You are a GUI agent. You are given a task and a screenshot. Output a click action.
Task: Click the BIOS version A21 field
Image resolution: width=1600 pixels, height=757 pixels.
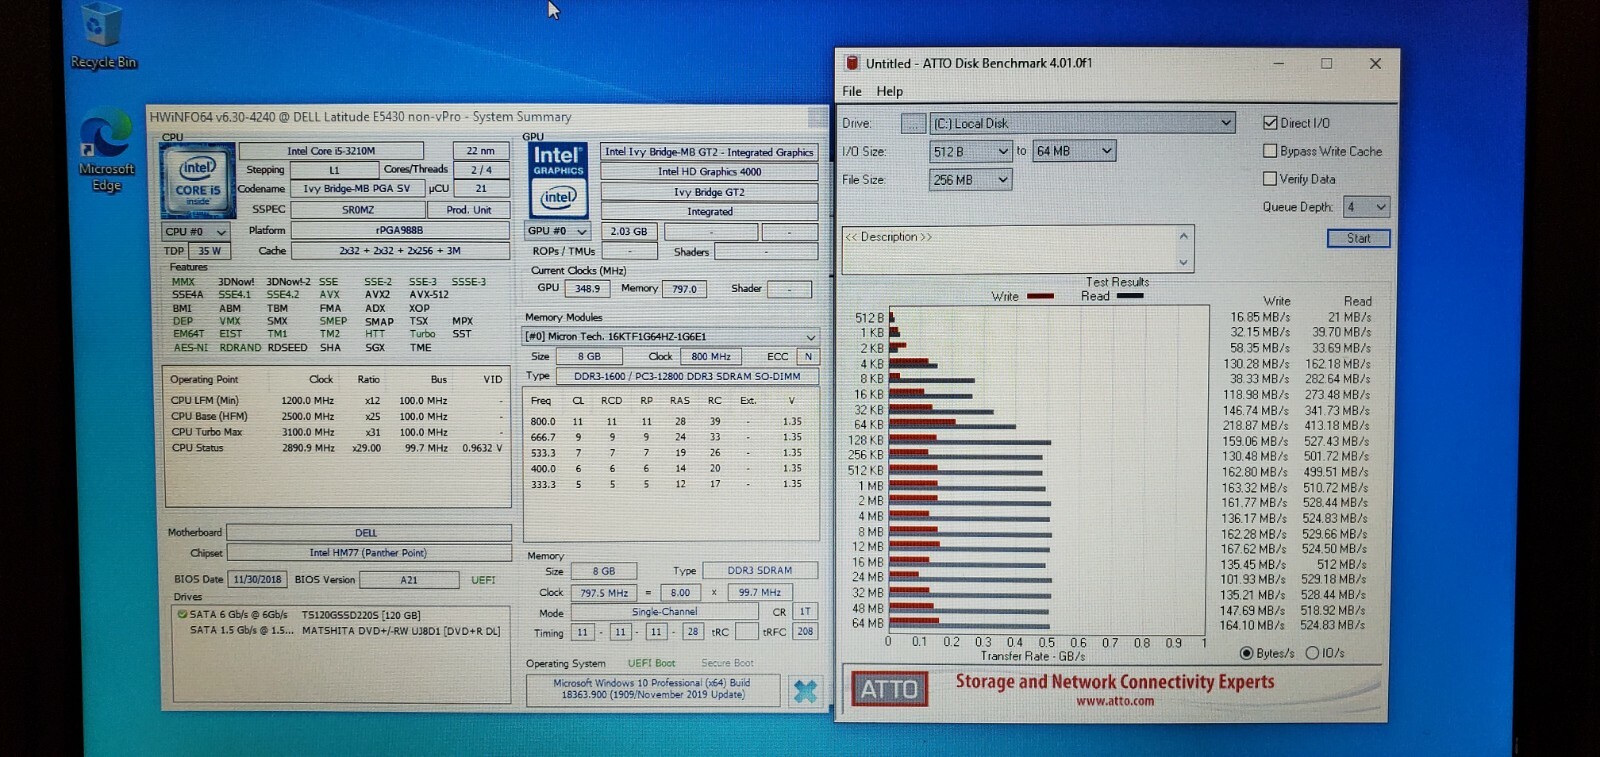tap(409, 580)
